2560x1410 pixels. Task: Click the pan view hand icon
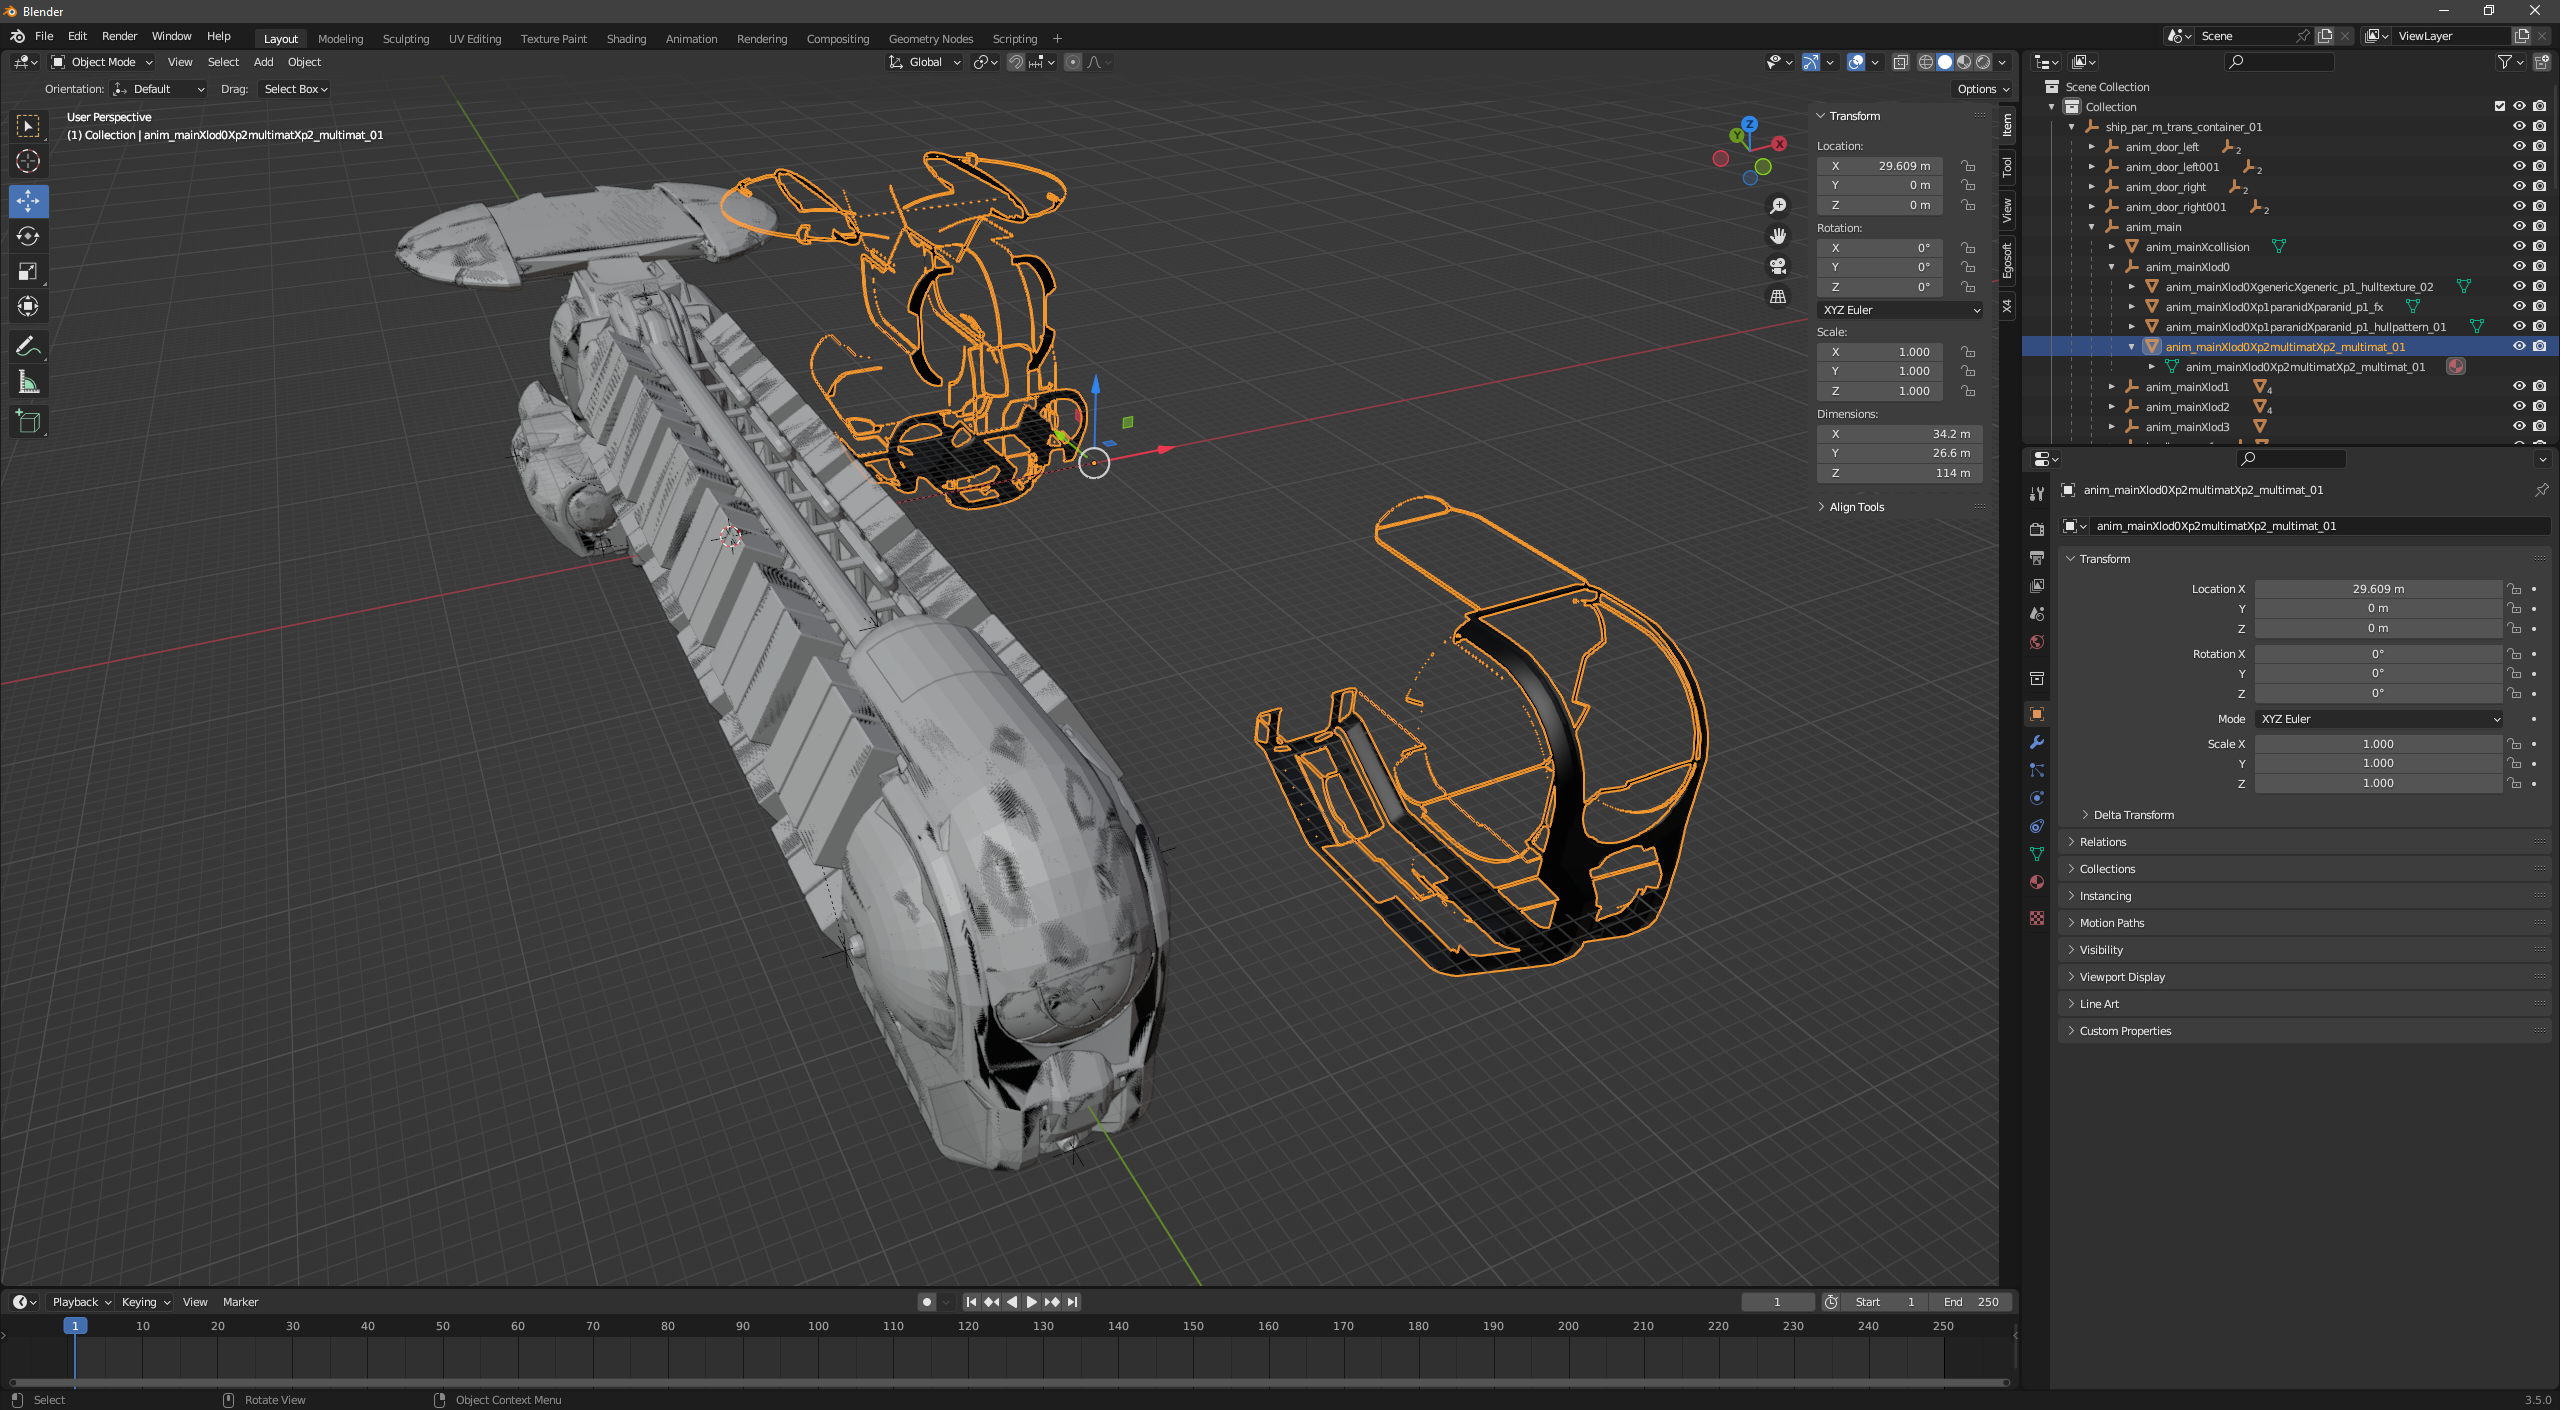coord(1778,236)
